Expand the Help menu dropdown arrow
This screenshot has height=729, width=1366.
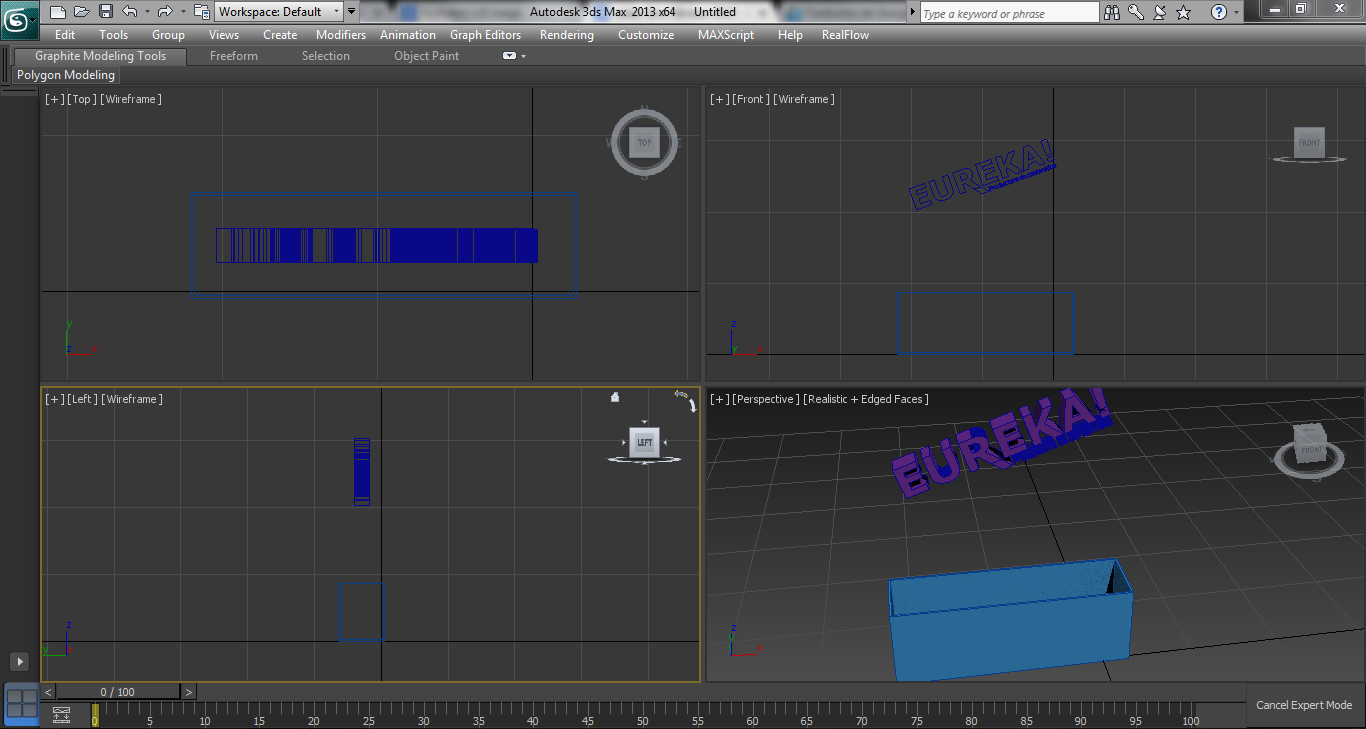point(1237,12)
